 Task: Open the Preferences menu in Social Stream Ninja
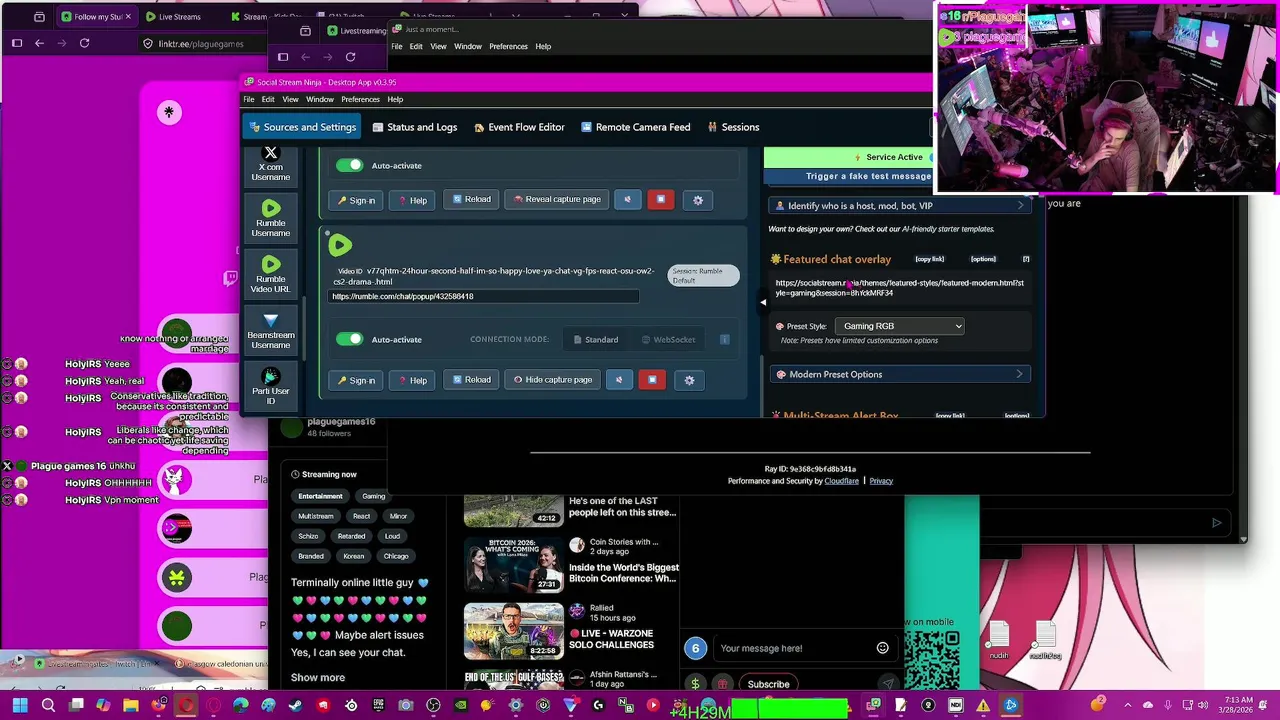click(x=360, y=99)
